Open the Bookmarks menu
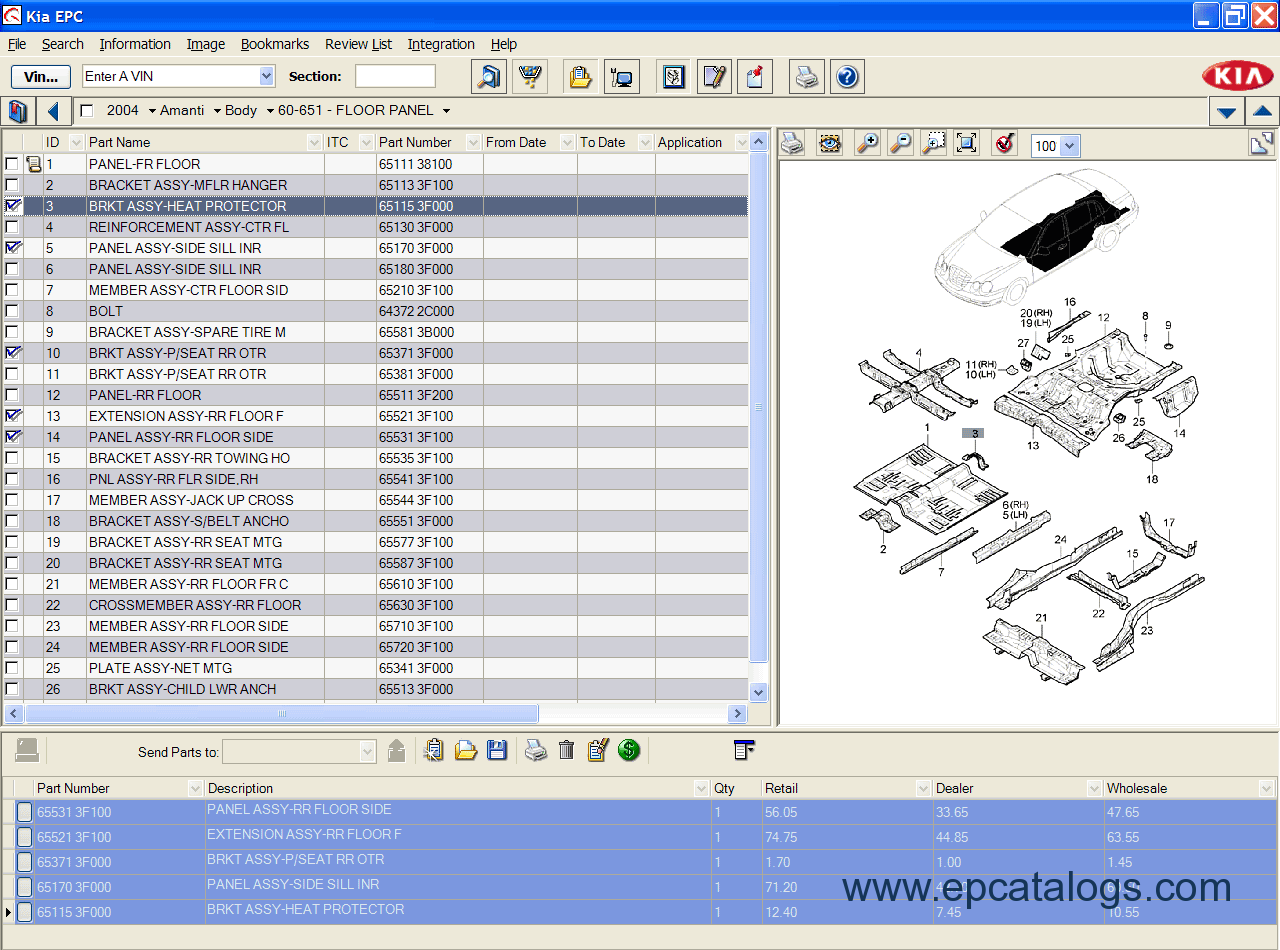Image resolution: width=1280 pixels, height=950 pixels. [x=275, y=44]
